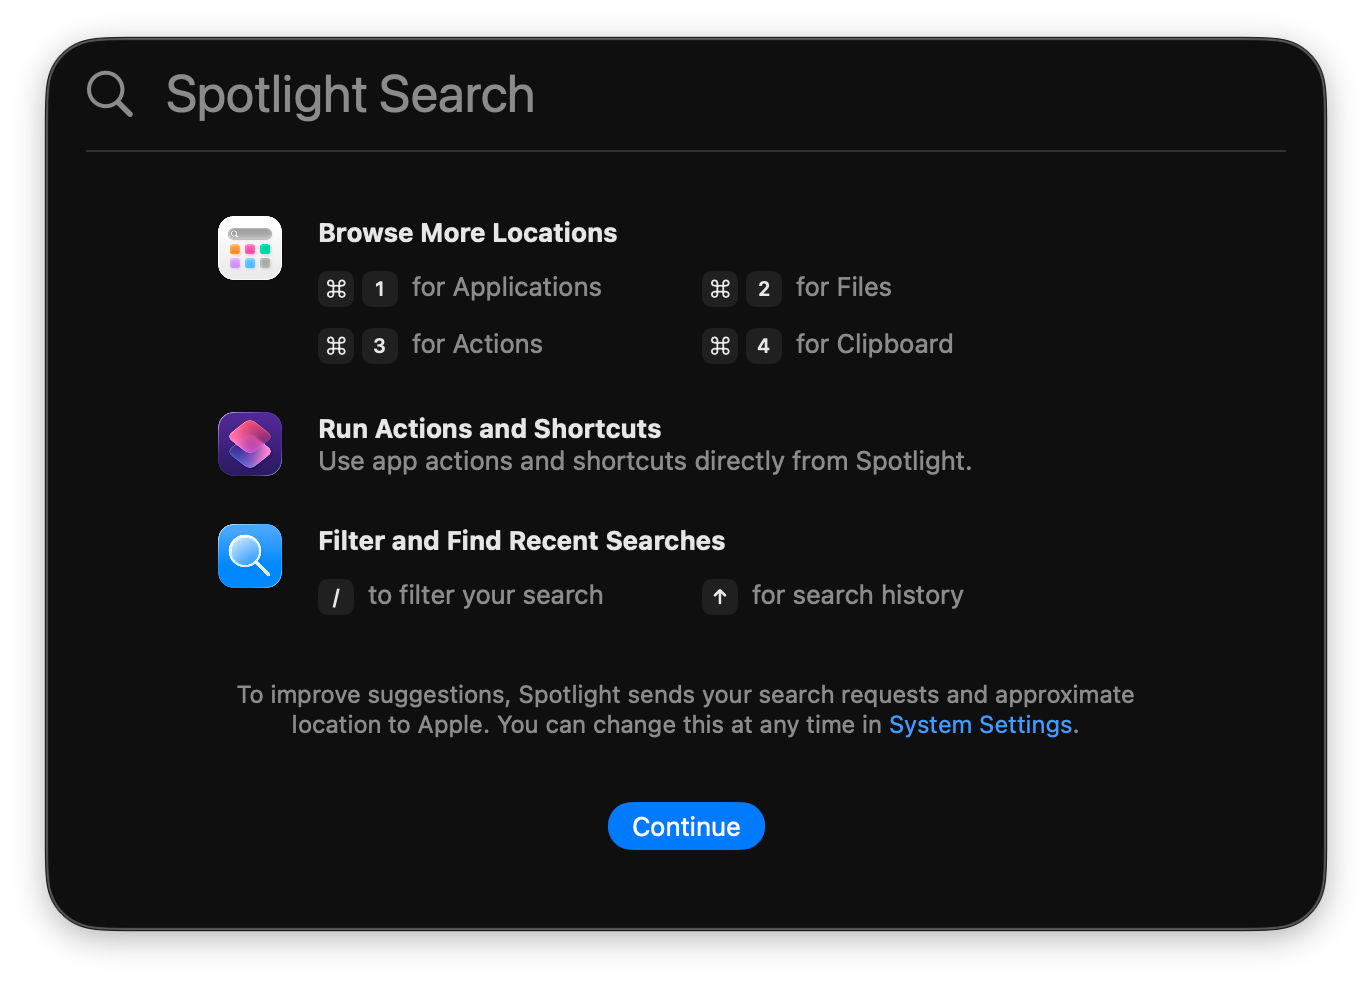Click the up arrow search history key

tap(720, 597)
